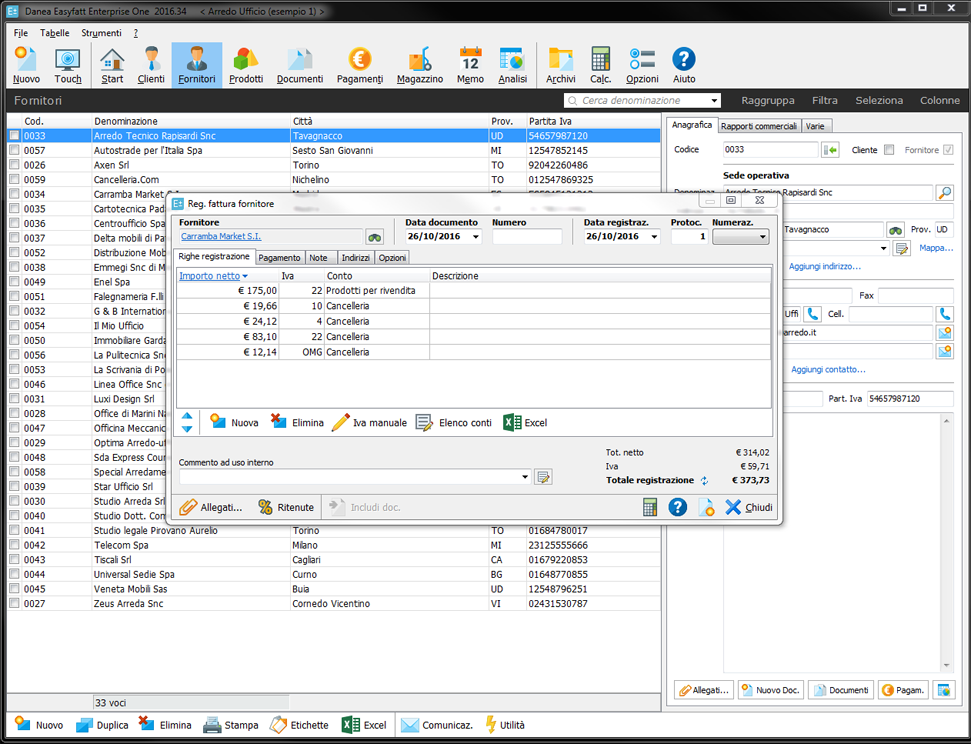Switch to the Pagamento tab
The height and width of the screenshot is (744, 971).
pos(279,258)
